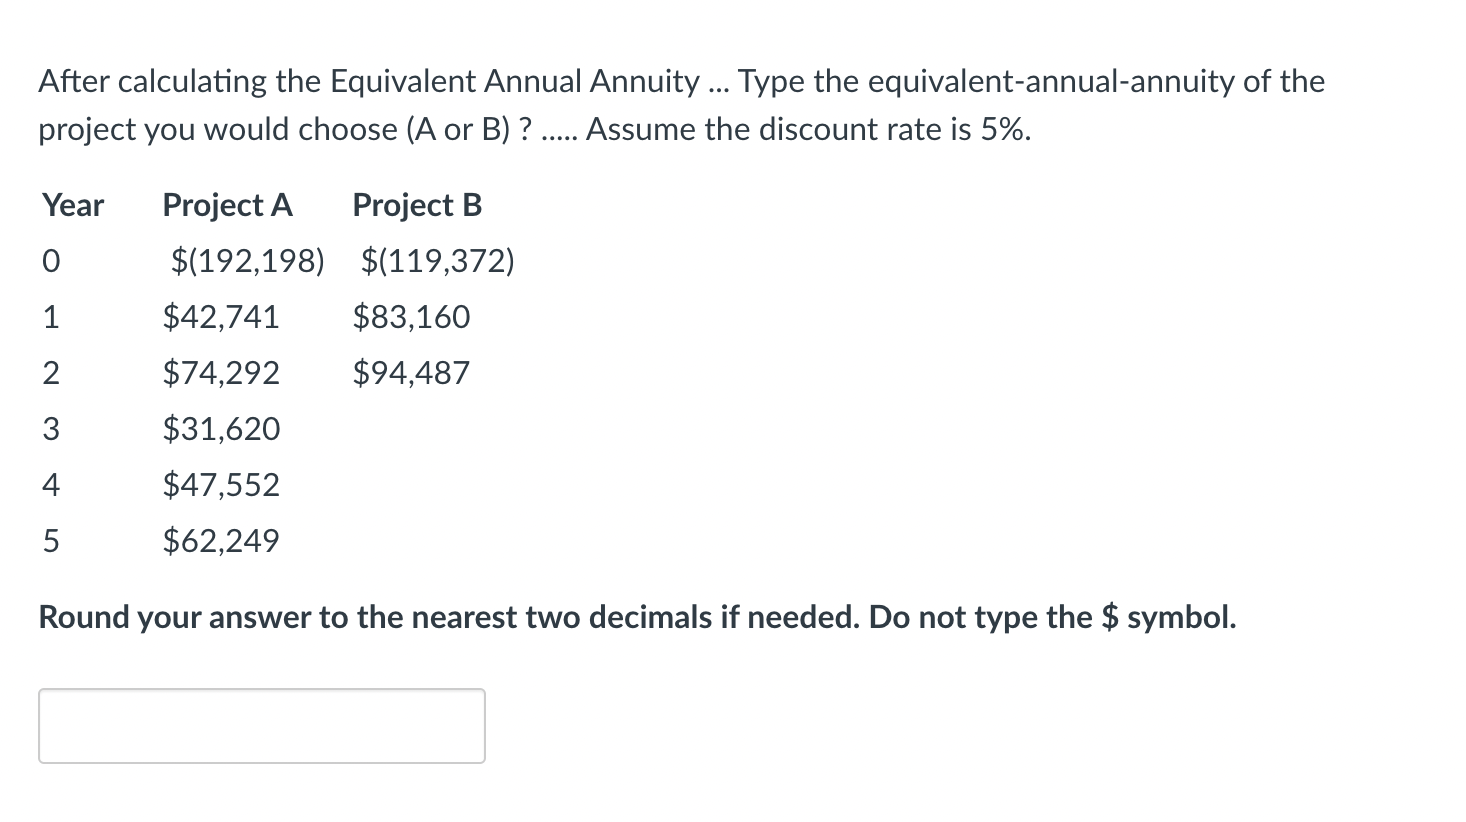Image resolution: width=1466 pixels, height=822 pixels.
Task: Click the Year 4 value $47,552
Action: tap(221, 484)
